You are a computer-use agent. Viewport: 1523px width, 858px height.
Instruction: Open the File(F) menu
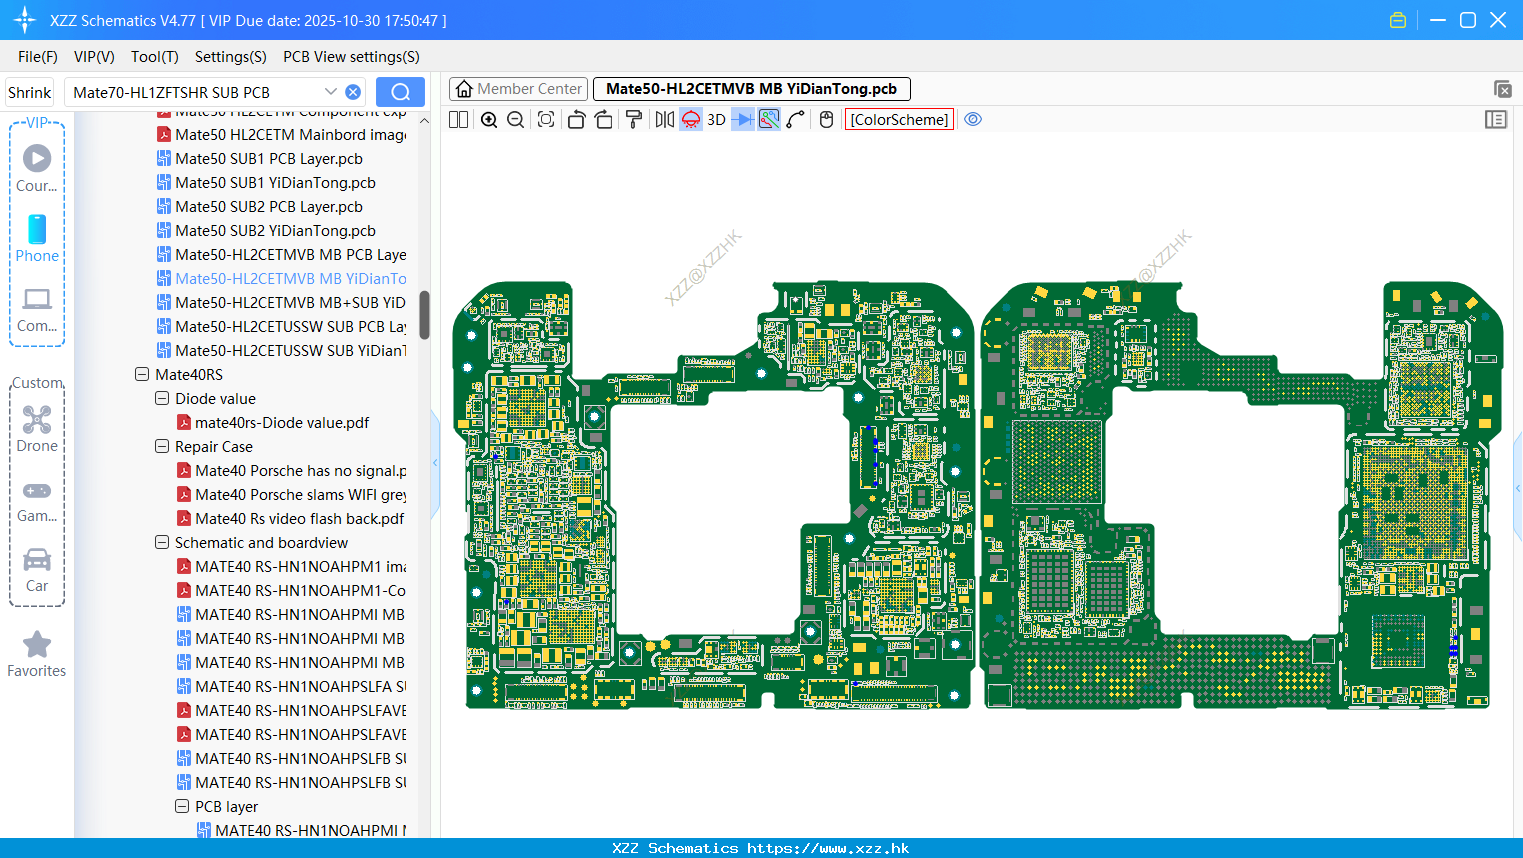pos(38,57)
